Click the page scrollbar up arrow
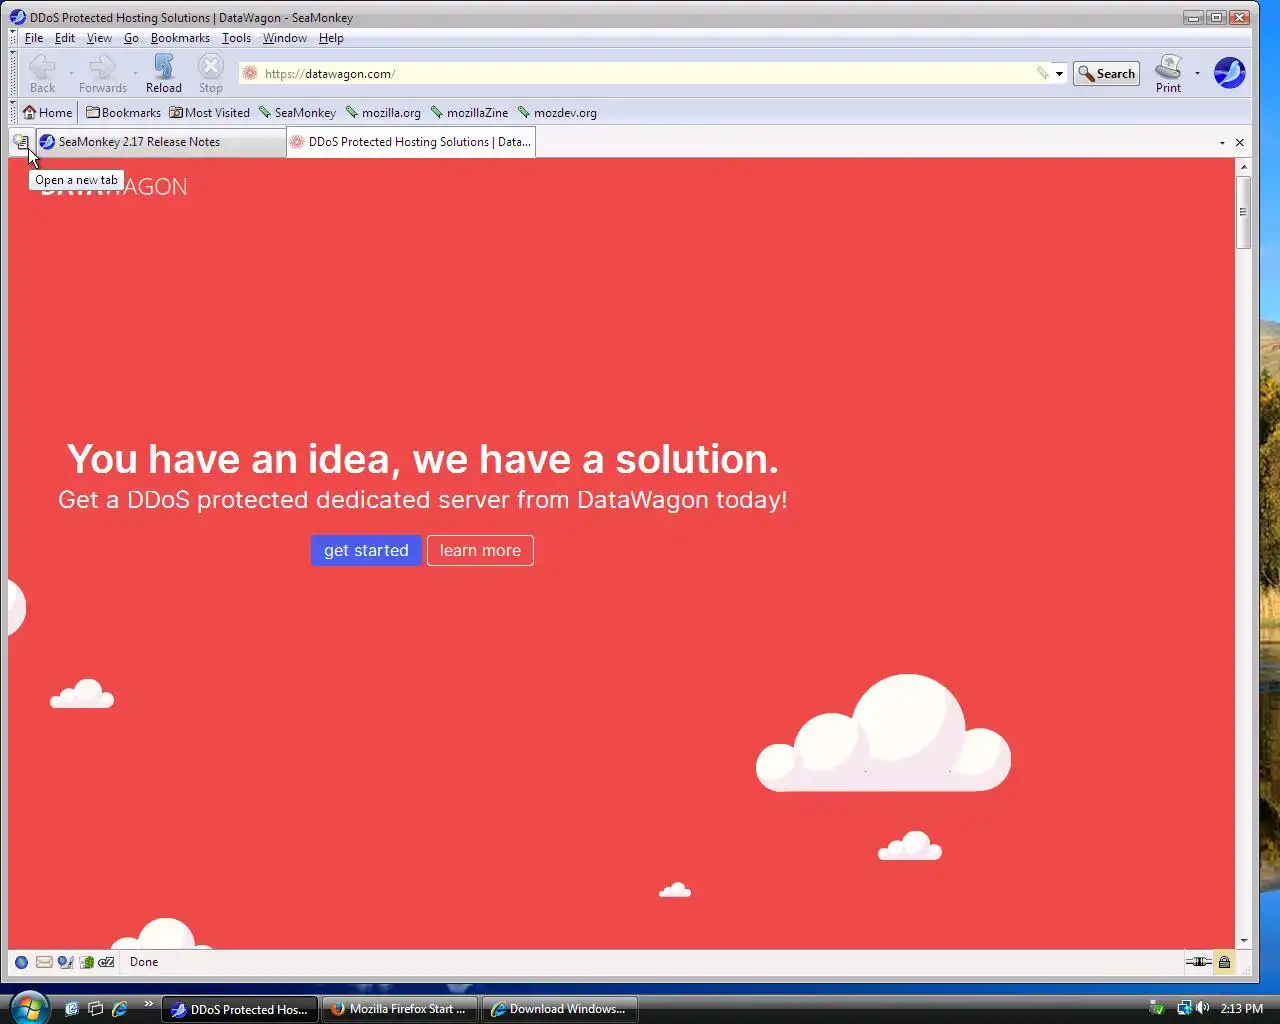 click(1244, 167)
